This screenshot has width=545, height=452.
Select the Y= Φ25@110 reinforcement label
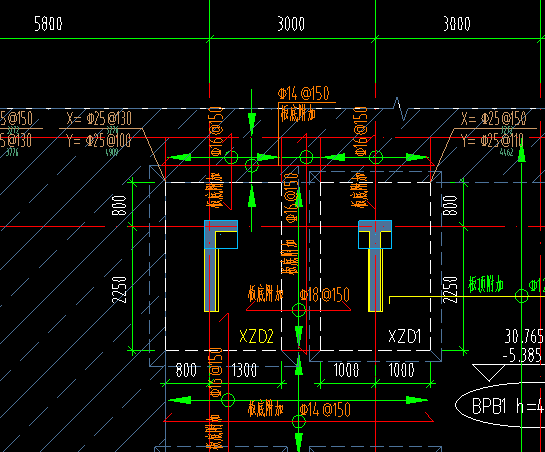493,141
